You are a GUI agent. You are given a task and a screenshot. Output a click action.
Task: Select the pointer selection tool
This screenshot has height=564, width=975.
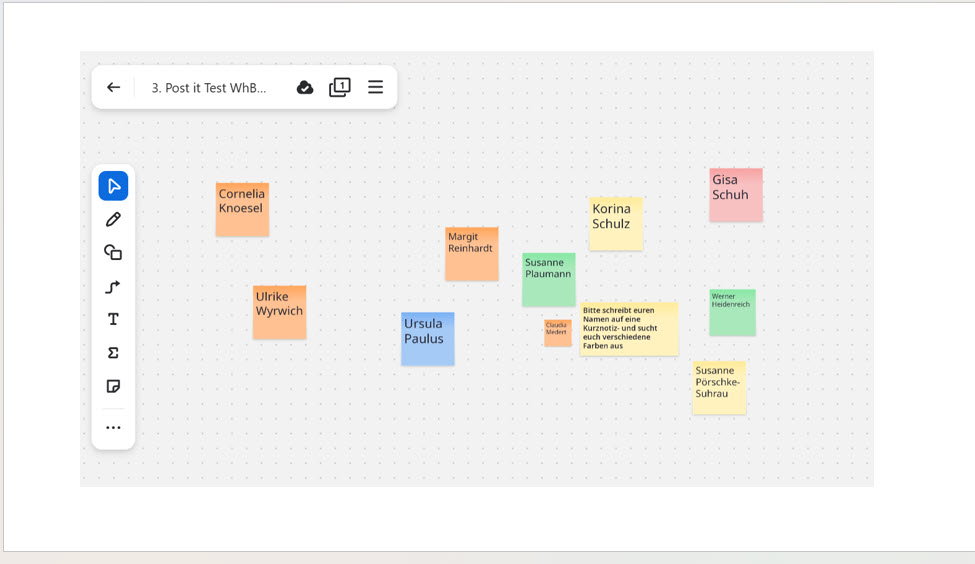pyautogui.click(x=113, y=186)
